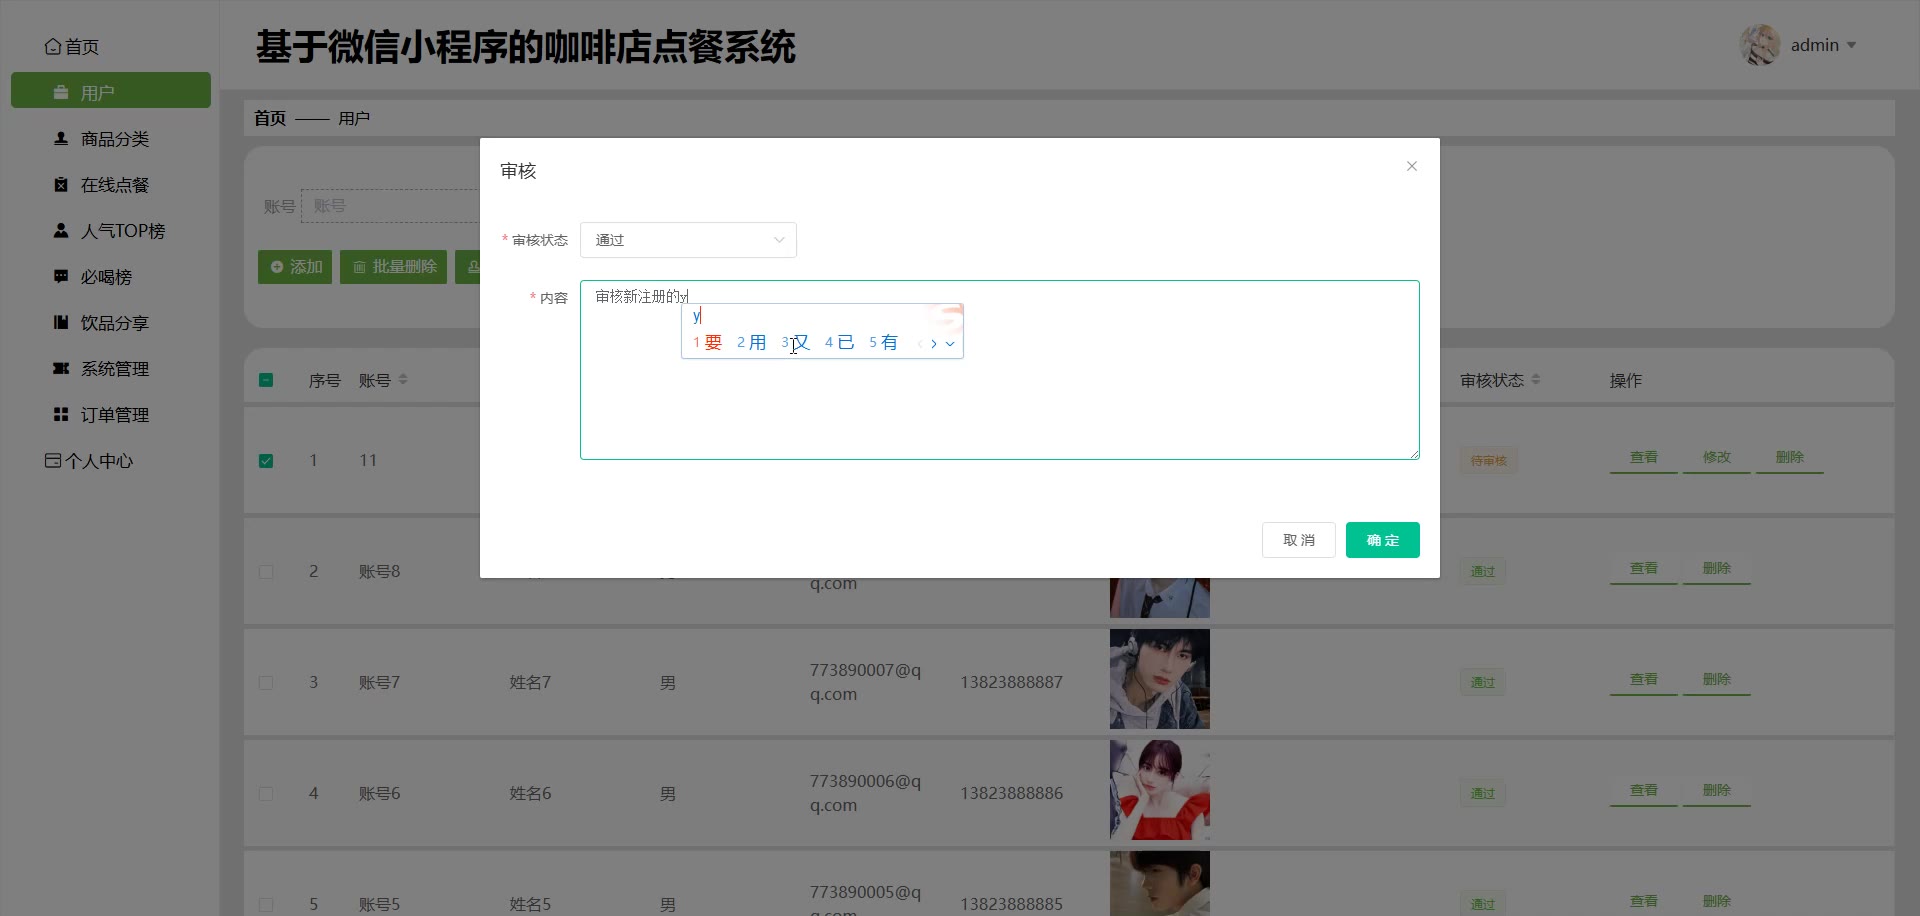Image resolution: width=1920 pixels, height=916 pixels.
Task: Toggle the select-all header checkbox
Action: tap(266, 380)
